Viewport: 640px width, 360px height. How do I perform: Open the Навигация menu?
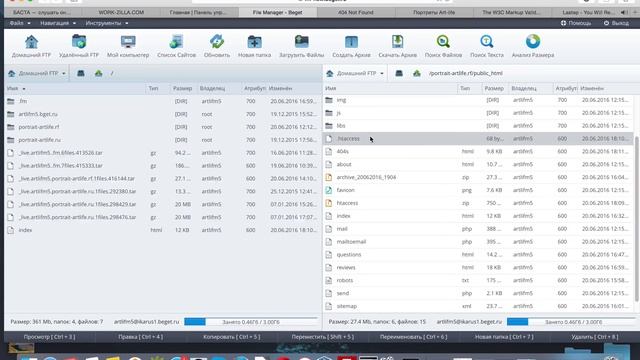click(58, 23)
